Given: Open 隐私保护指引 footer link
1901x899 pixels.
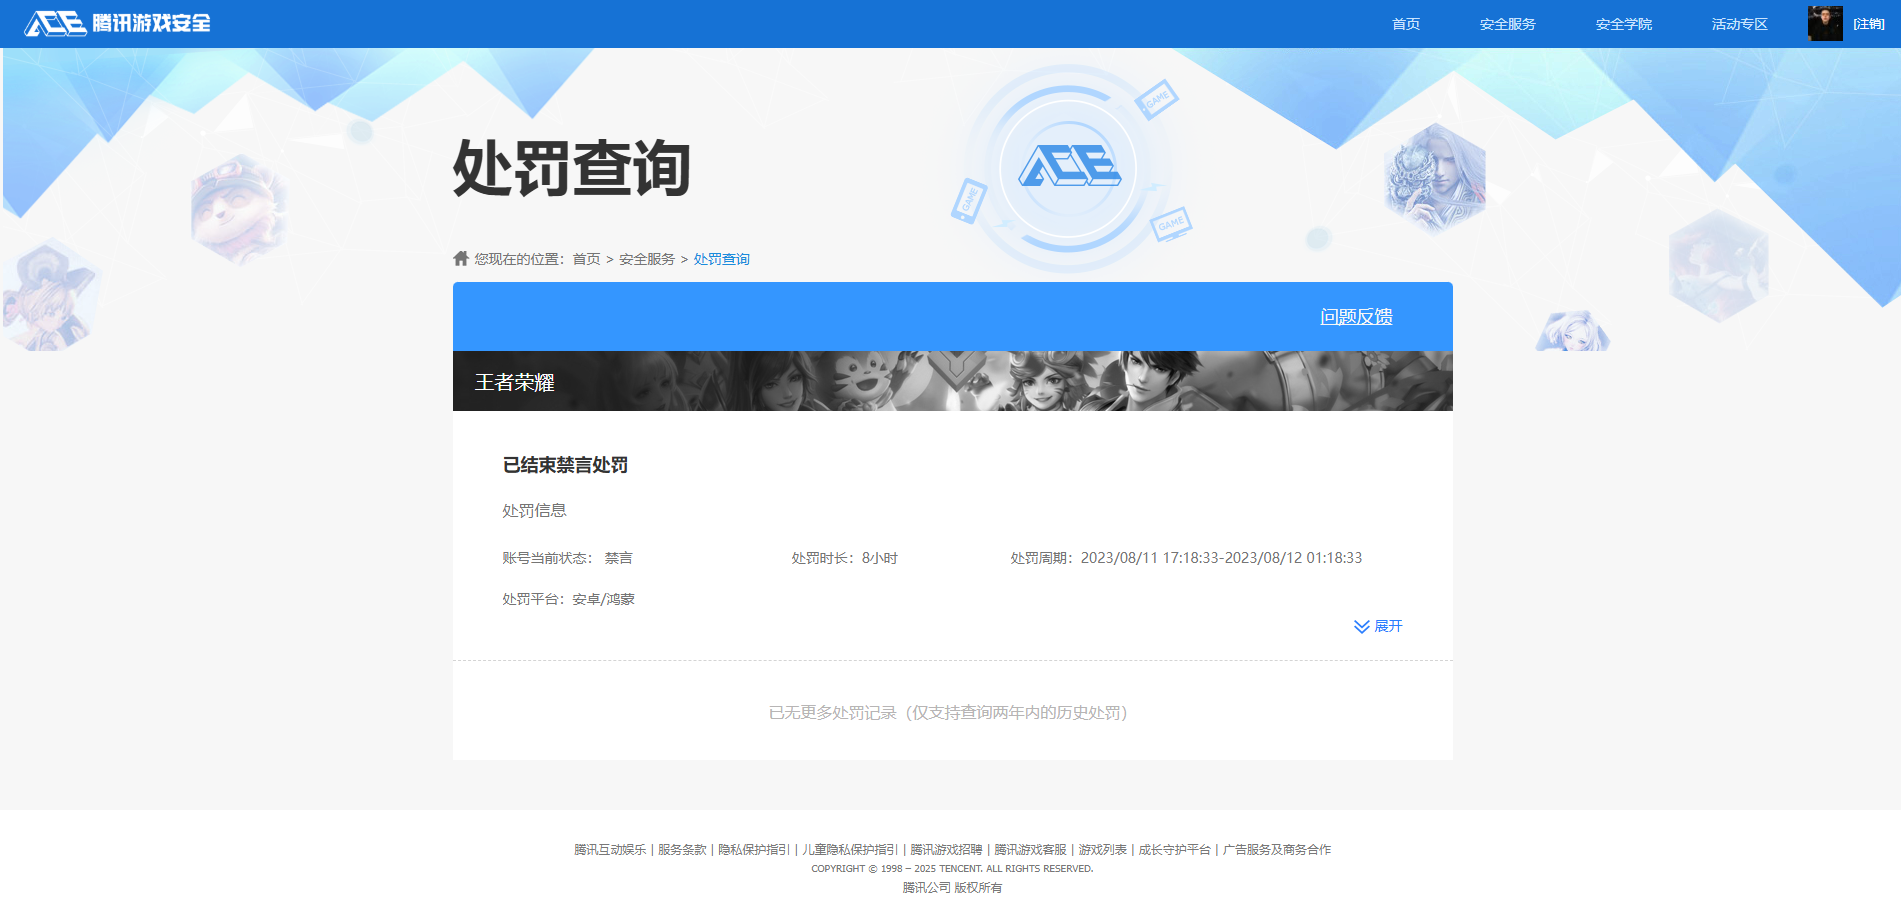Looking at the screenshot, I should click(x=754, y=850).
